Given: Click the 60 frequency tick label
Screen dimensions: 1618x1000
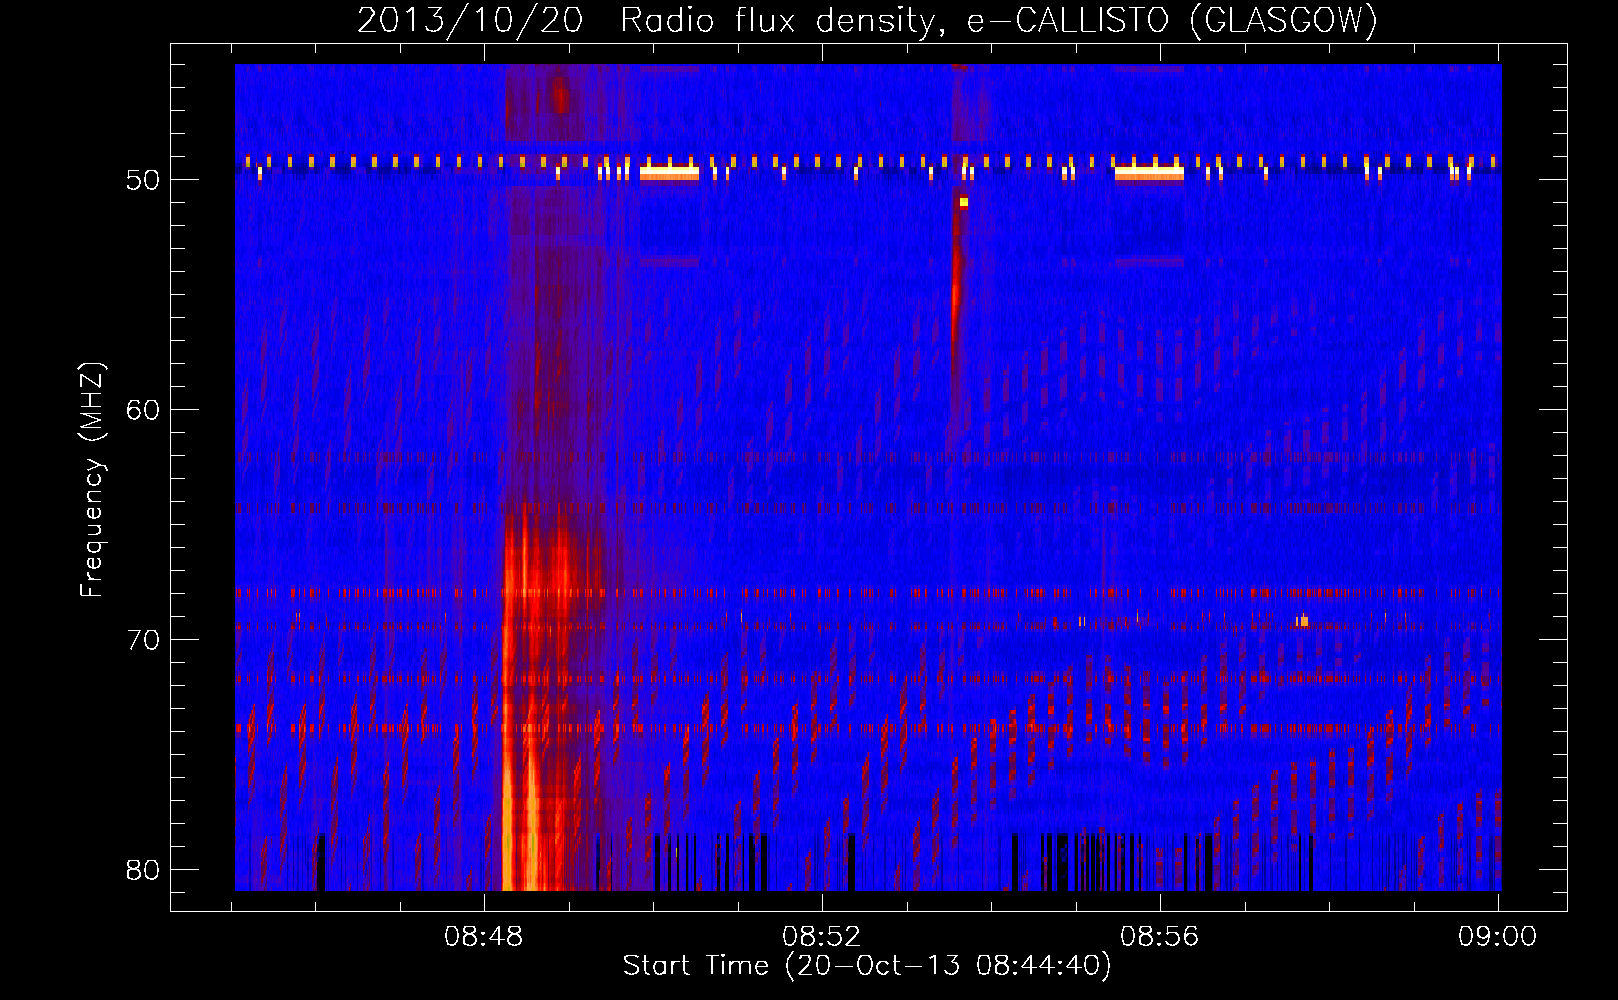Looking at the screenshot, I should tap(144, 410).
